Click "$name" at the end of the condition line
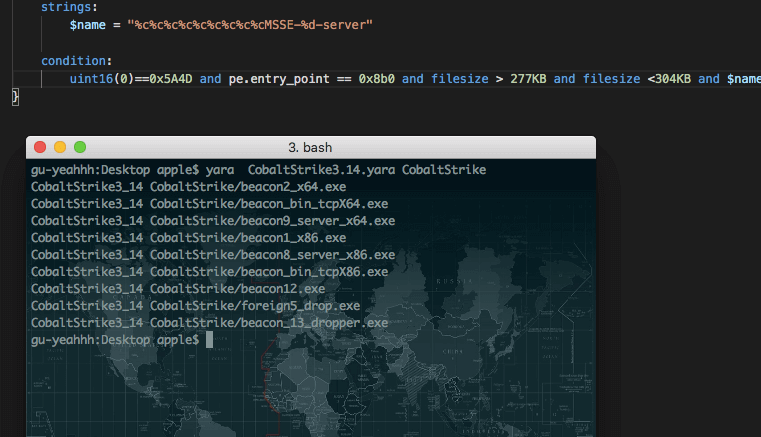The image size is (761, 437). point(744,79)
